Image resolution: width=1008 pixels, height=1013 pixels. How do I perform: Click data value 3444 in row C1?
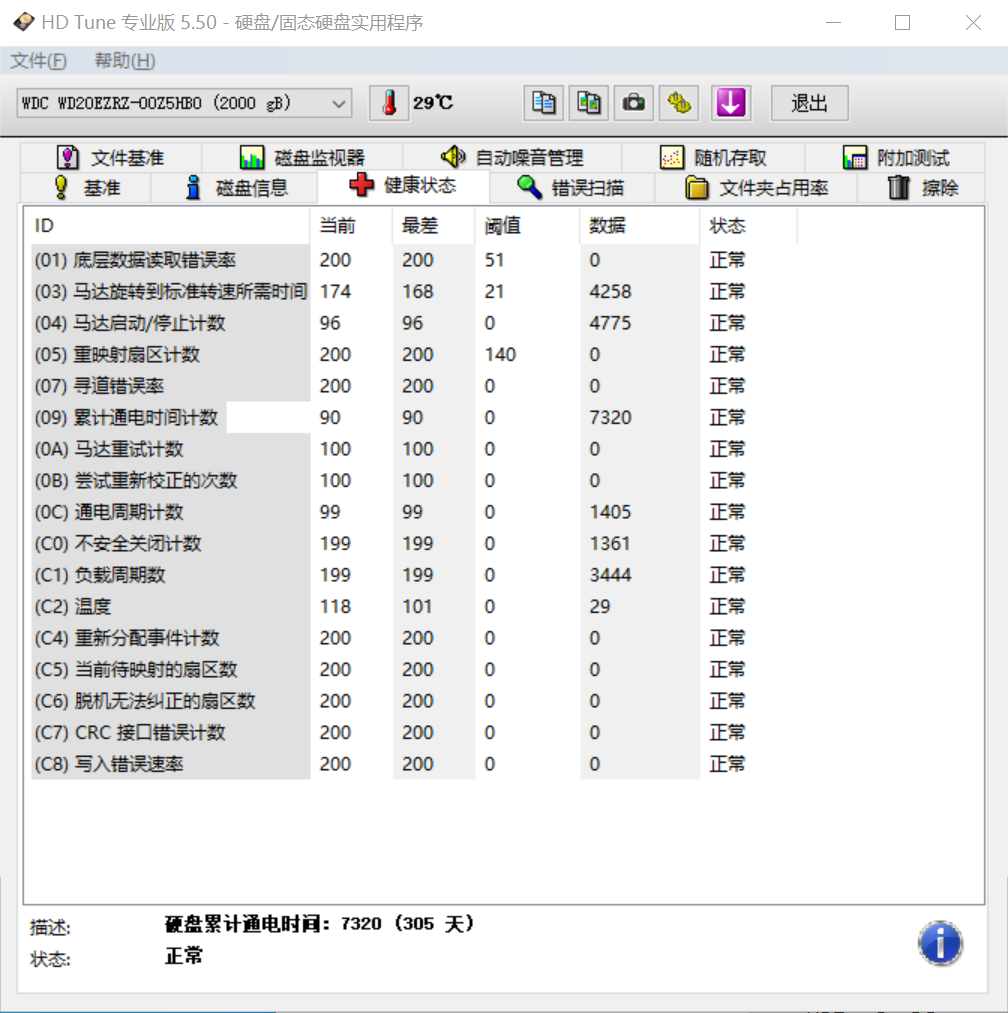click(x=610, y=575)
